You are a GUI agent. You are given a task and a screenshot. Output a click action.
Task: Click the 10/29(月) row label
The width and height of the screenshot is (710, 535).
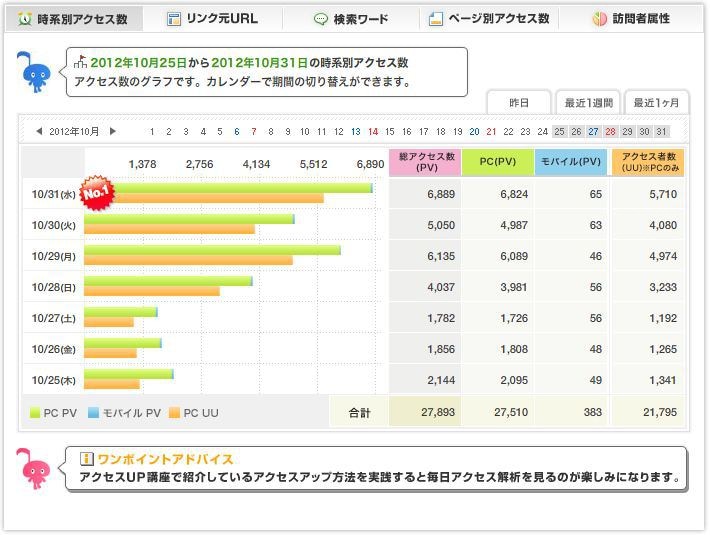pos(53,256)
